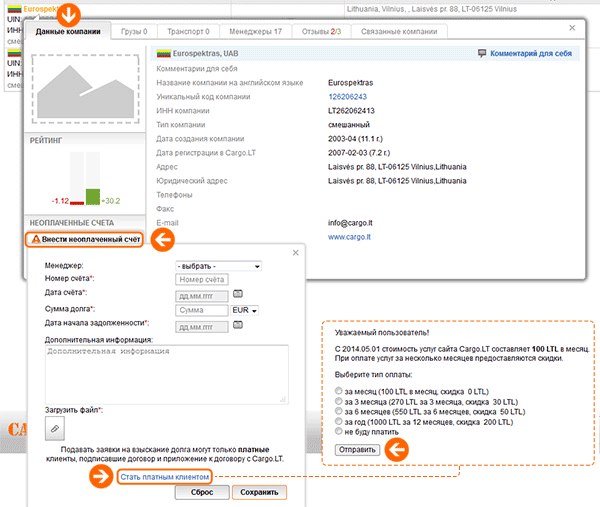
Task: Click the green positive rating bar
Action: coord(94,196)
